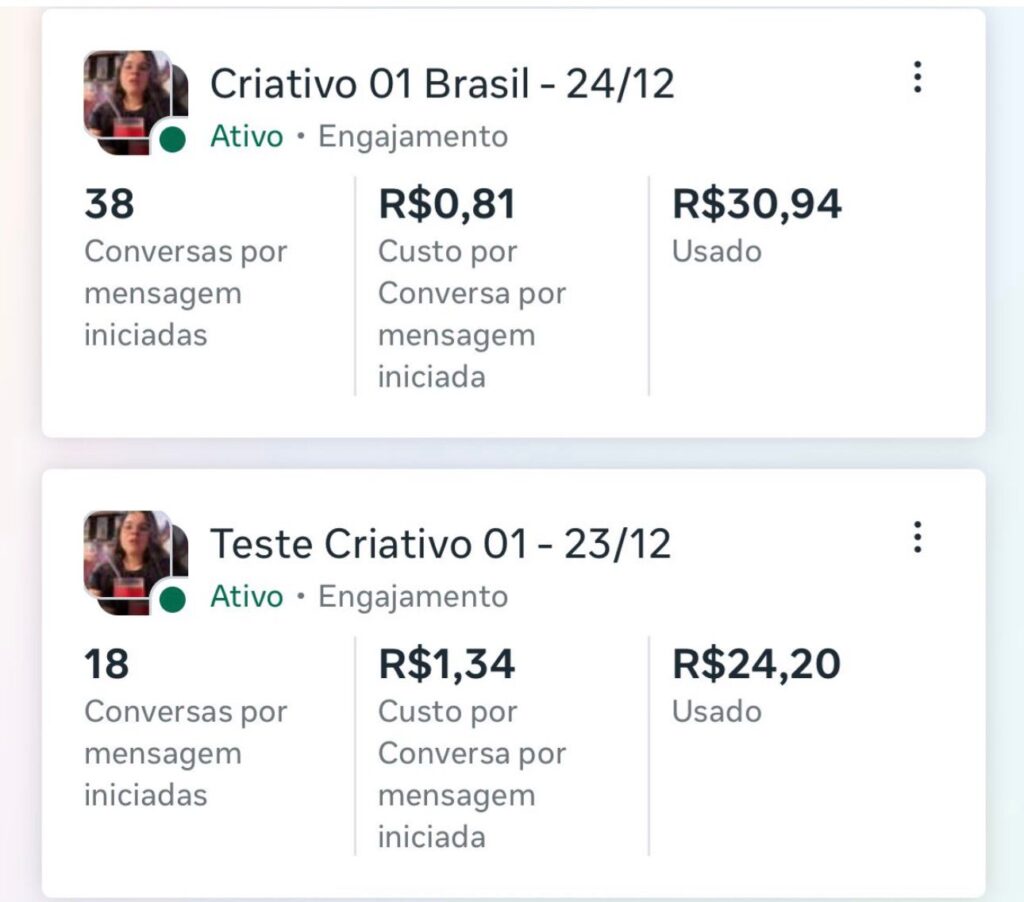Click the Ativo status on Teste Criativo 01

246,597
